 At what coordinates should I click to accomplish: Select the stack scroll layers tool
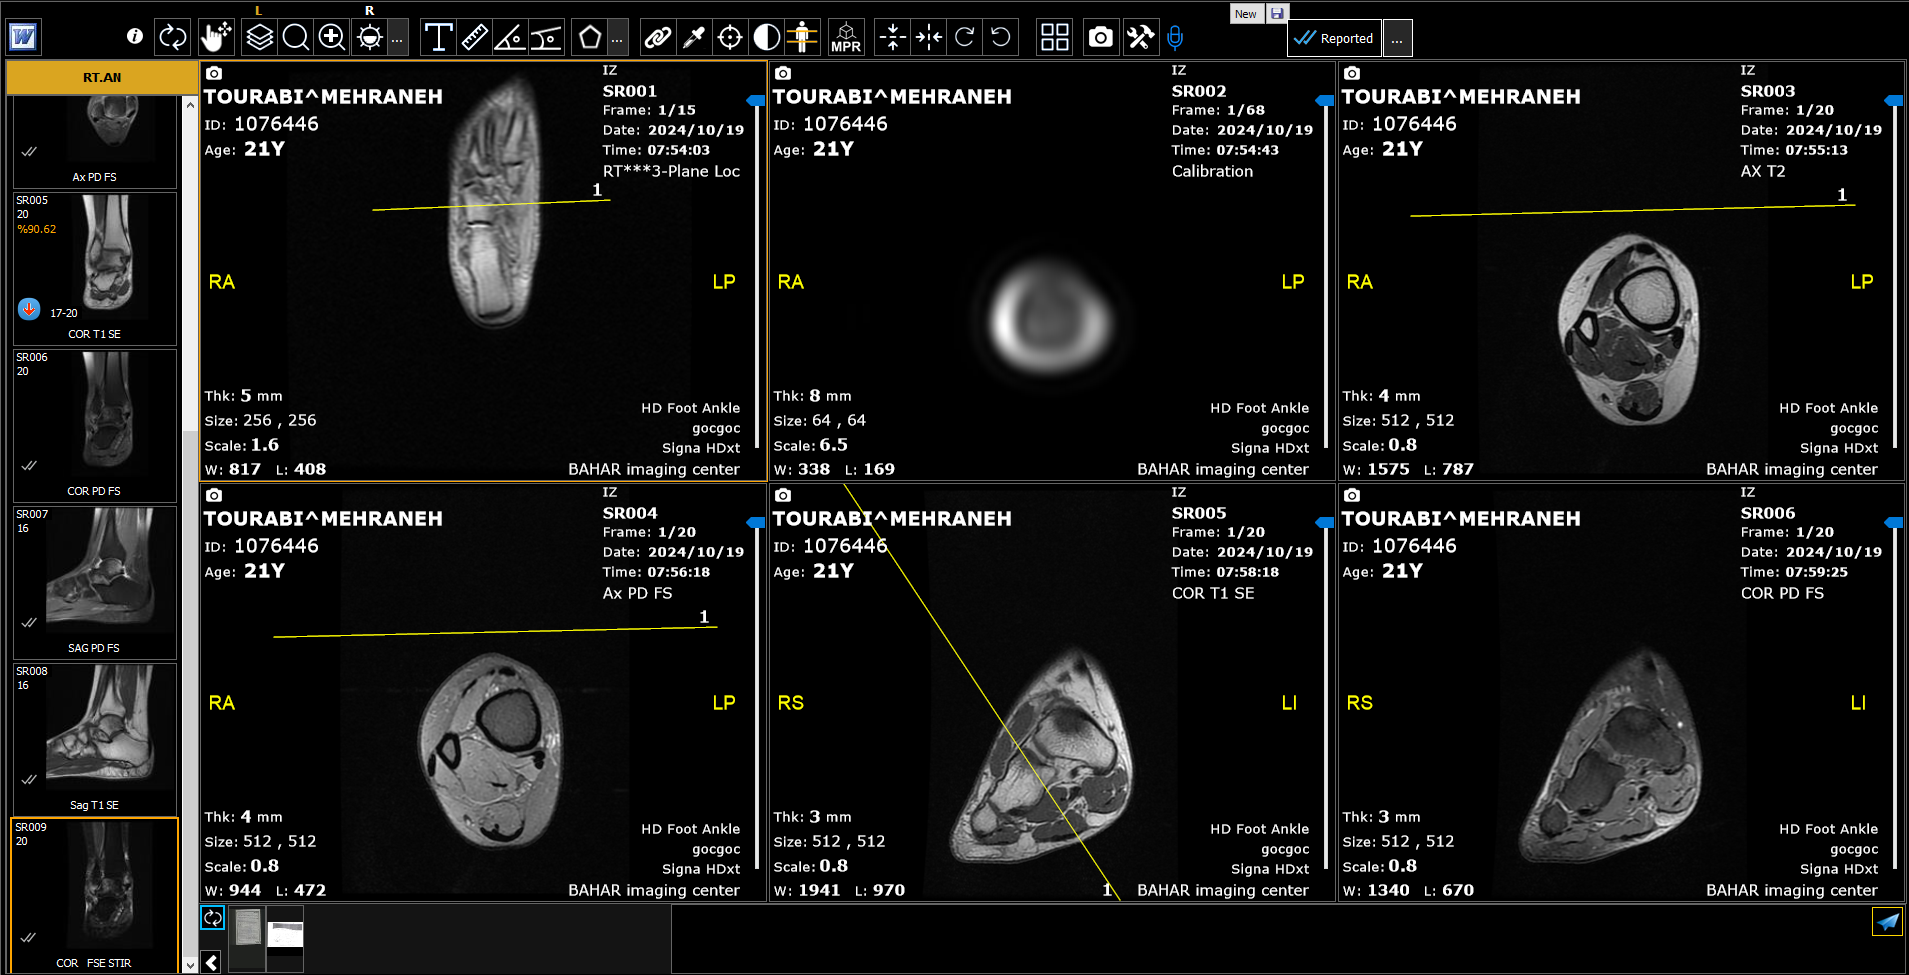pyautogui.click(x=259, y=38)
